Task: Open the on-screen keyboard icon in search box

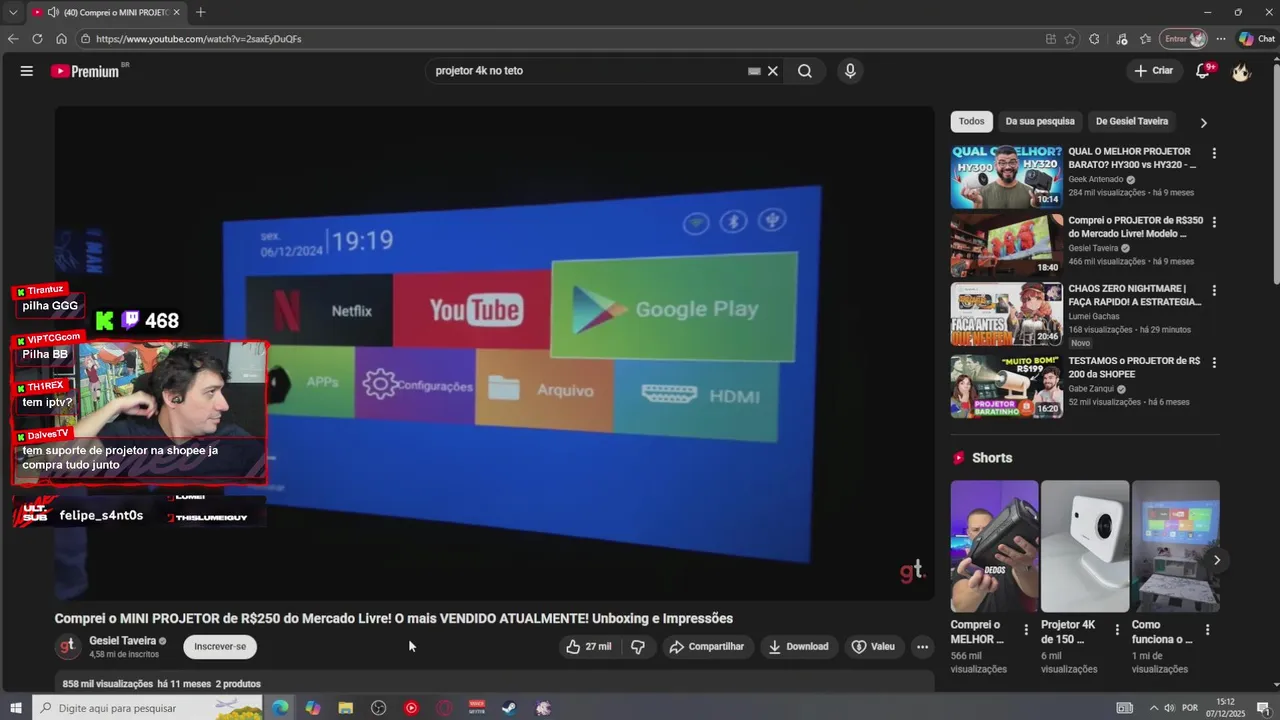Action: tap(754, 71)
